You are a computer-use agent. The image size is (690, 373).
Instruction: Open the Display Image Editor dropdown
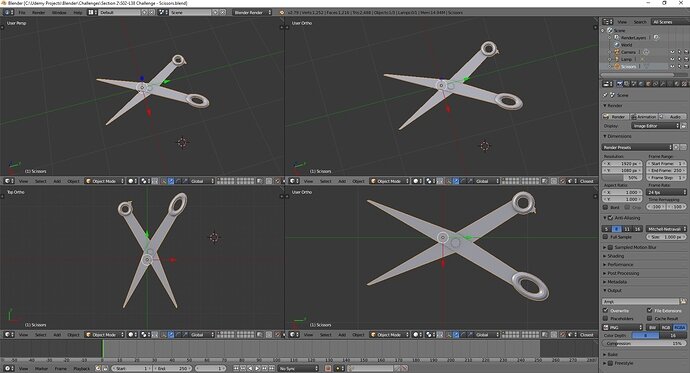[x=656, y=126]
